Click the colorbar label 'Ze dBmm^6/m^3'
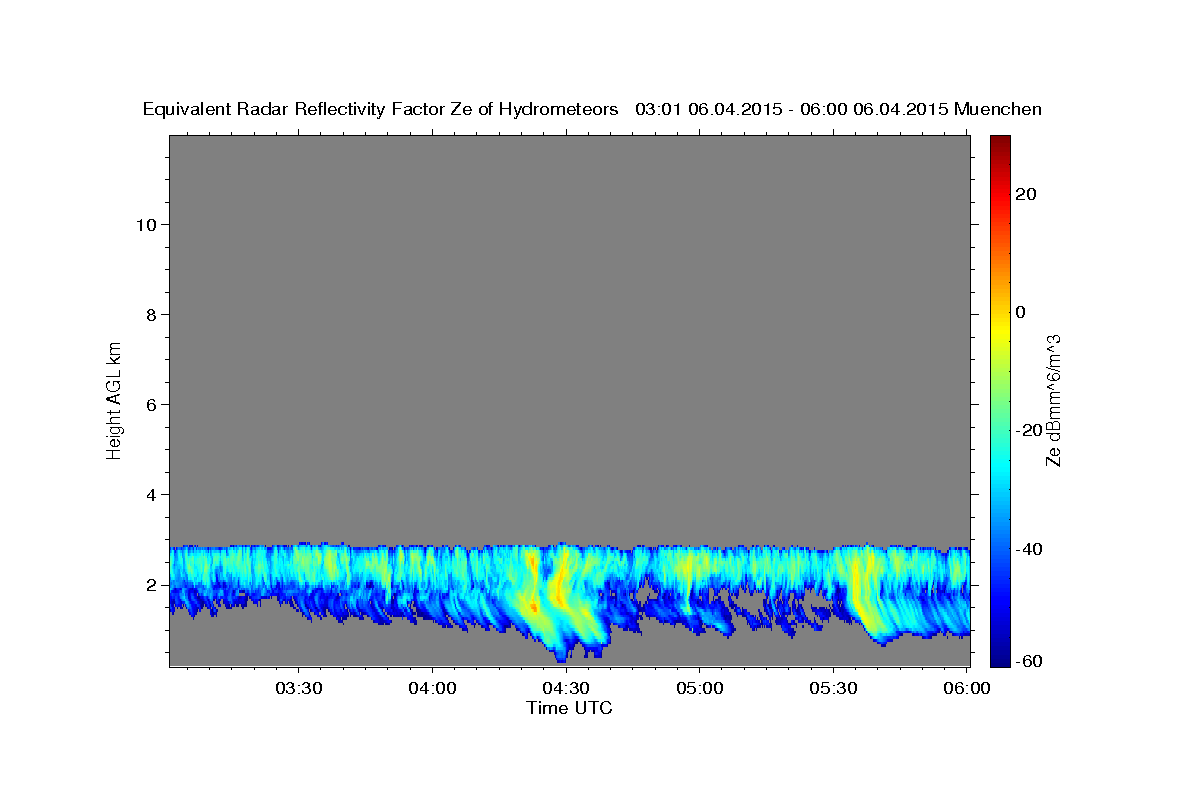 1052,400
